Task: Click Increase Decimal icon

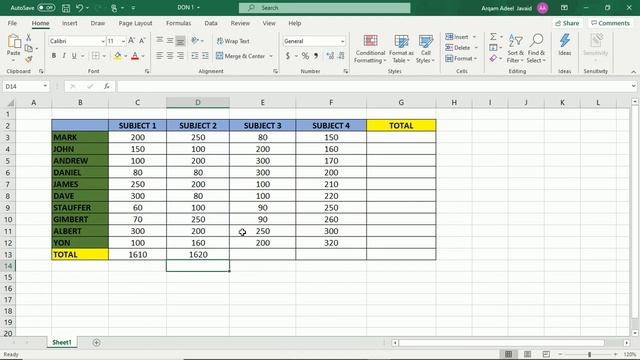Action: (330, 56)
